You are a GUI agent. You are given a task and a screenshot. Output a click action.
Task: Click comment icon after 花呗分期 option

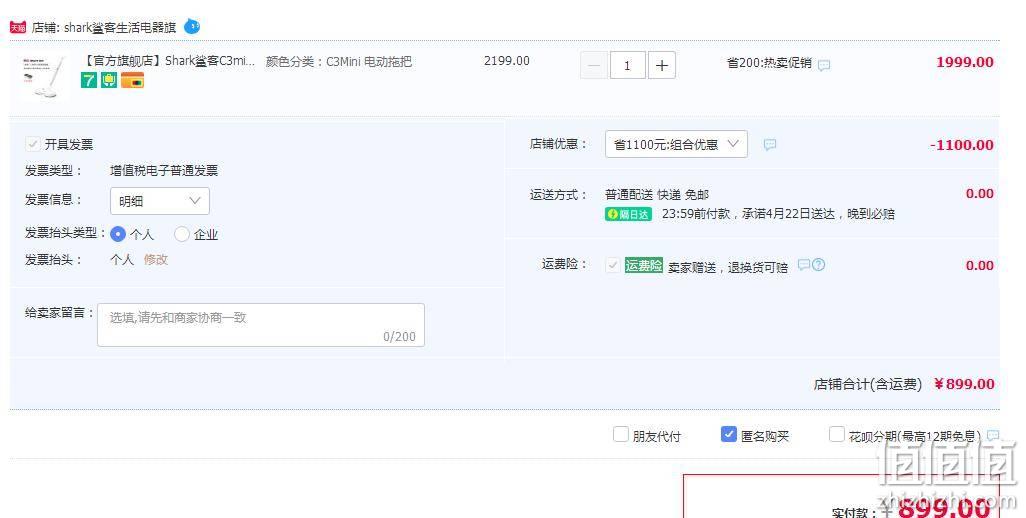click(x=993, y=435)
